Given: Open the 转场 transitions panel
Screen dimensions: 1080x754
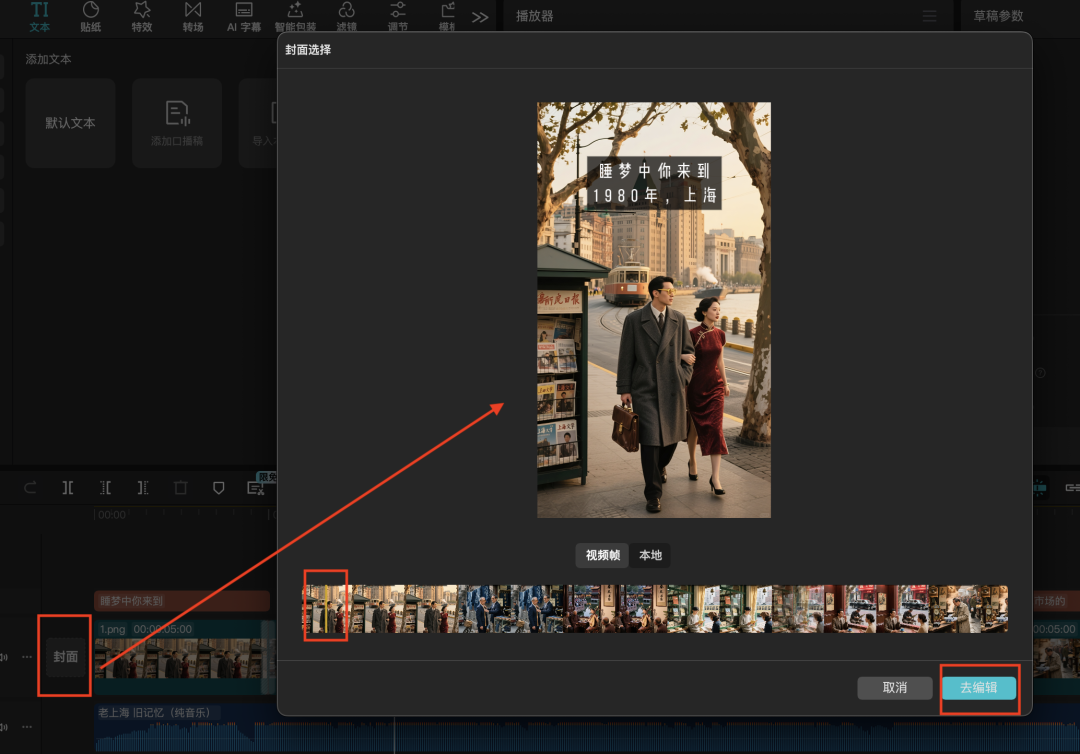Looking at the screenshot, I should point(193,16).
